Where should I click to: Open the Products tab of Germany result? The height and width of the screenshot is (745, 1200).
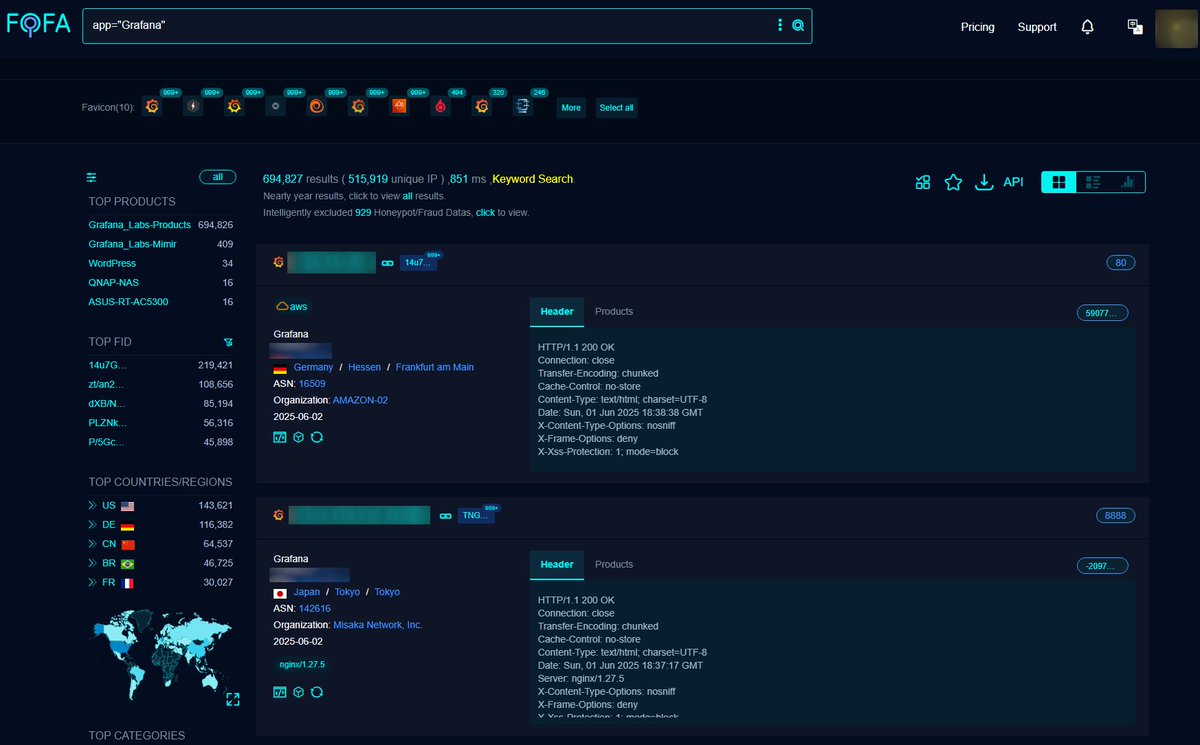tap(614, 312)
